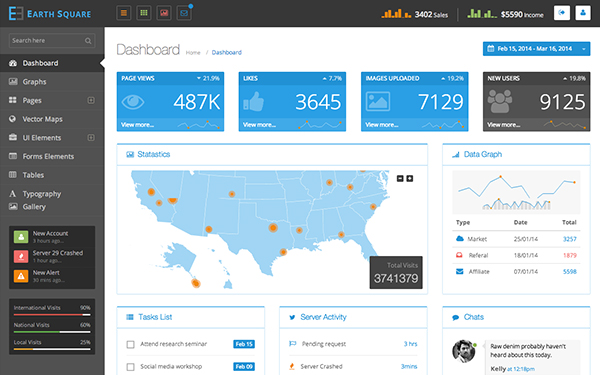Click the Total Visits 3741379 box
600x375 pixels.
396,272
